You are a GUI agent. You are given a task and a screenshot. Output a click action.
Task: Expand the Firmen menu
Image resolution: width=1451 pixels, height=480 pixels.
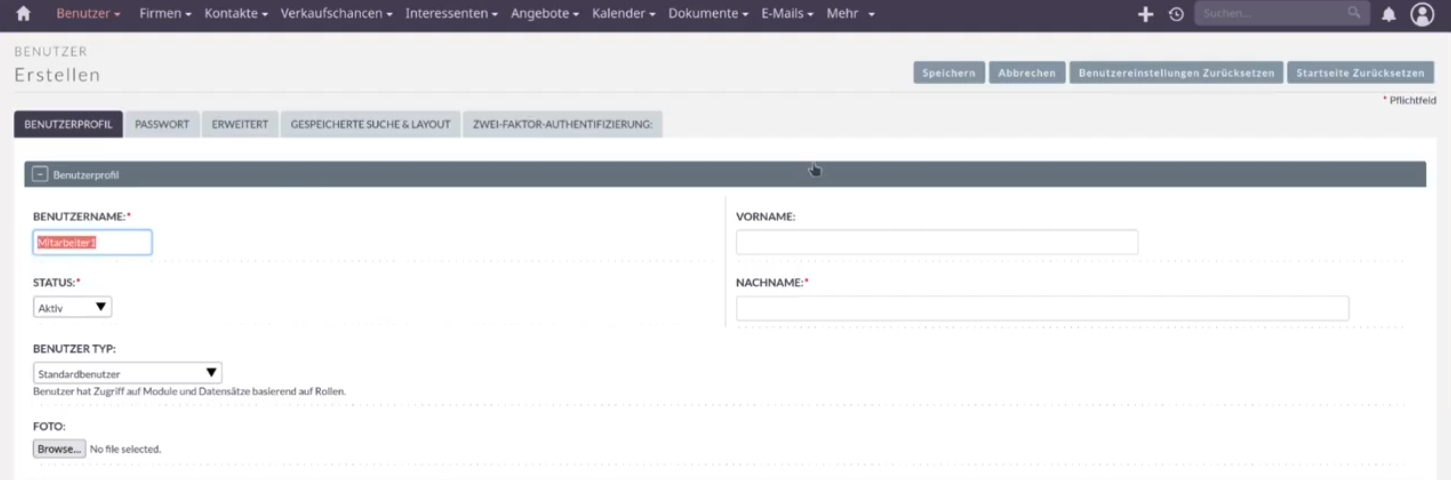(167, 14)
